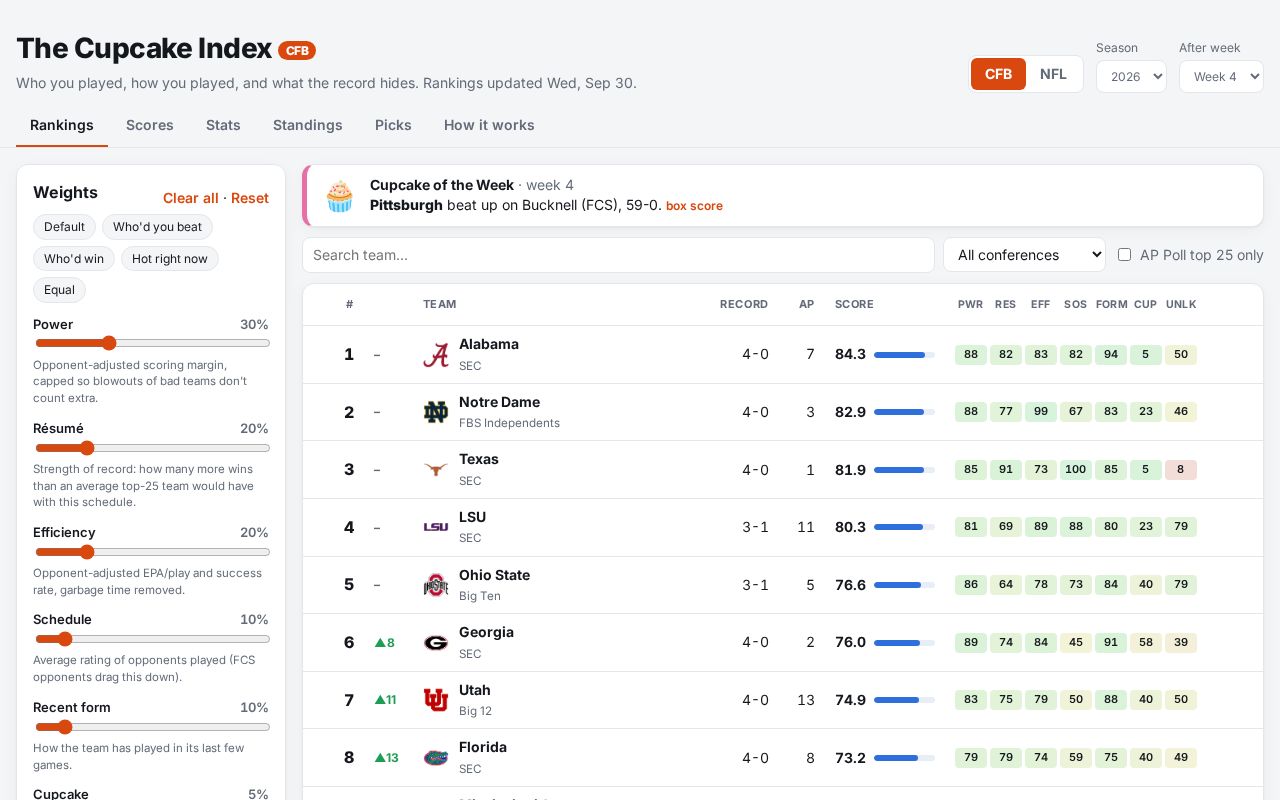Click Reset in Weights panel
Image resolution: width=1280 pixels, height=800 pixels.
250,198
